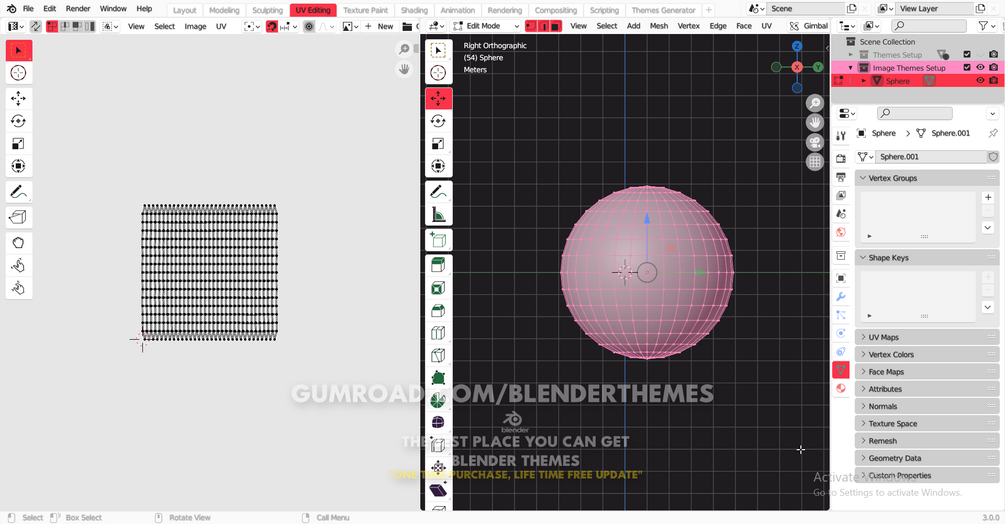Select the Rotate tool in UV editor toolbar
The width and height of the screenshot is (1005, 524).
pos(19,121)
